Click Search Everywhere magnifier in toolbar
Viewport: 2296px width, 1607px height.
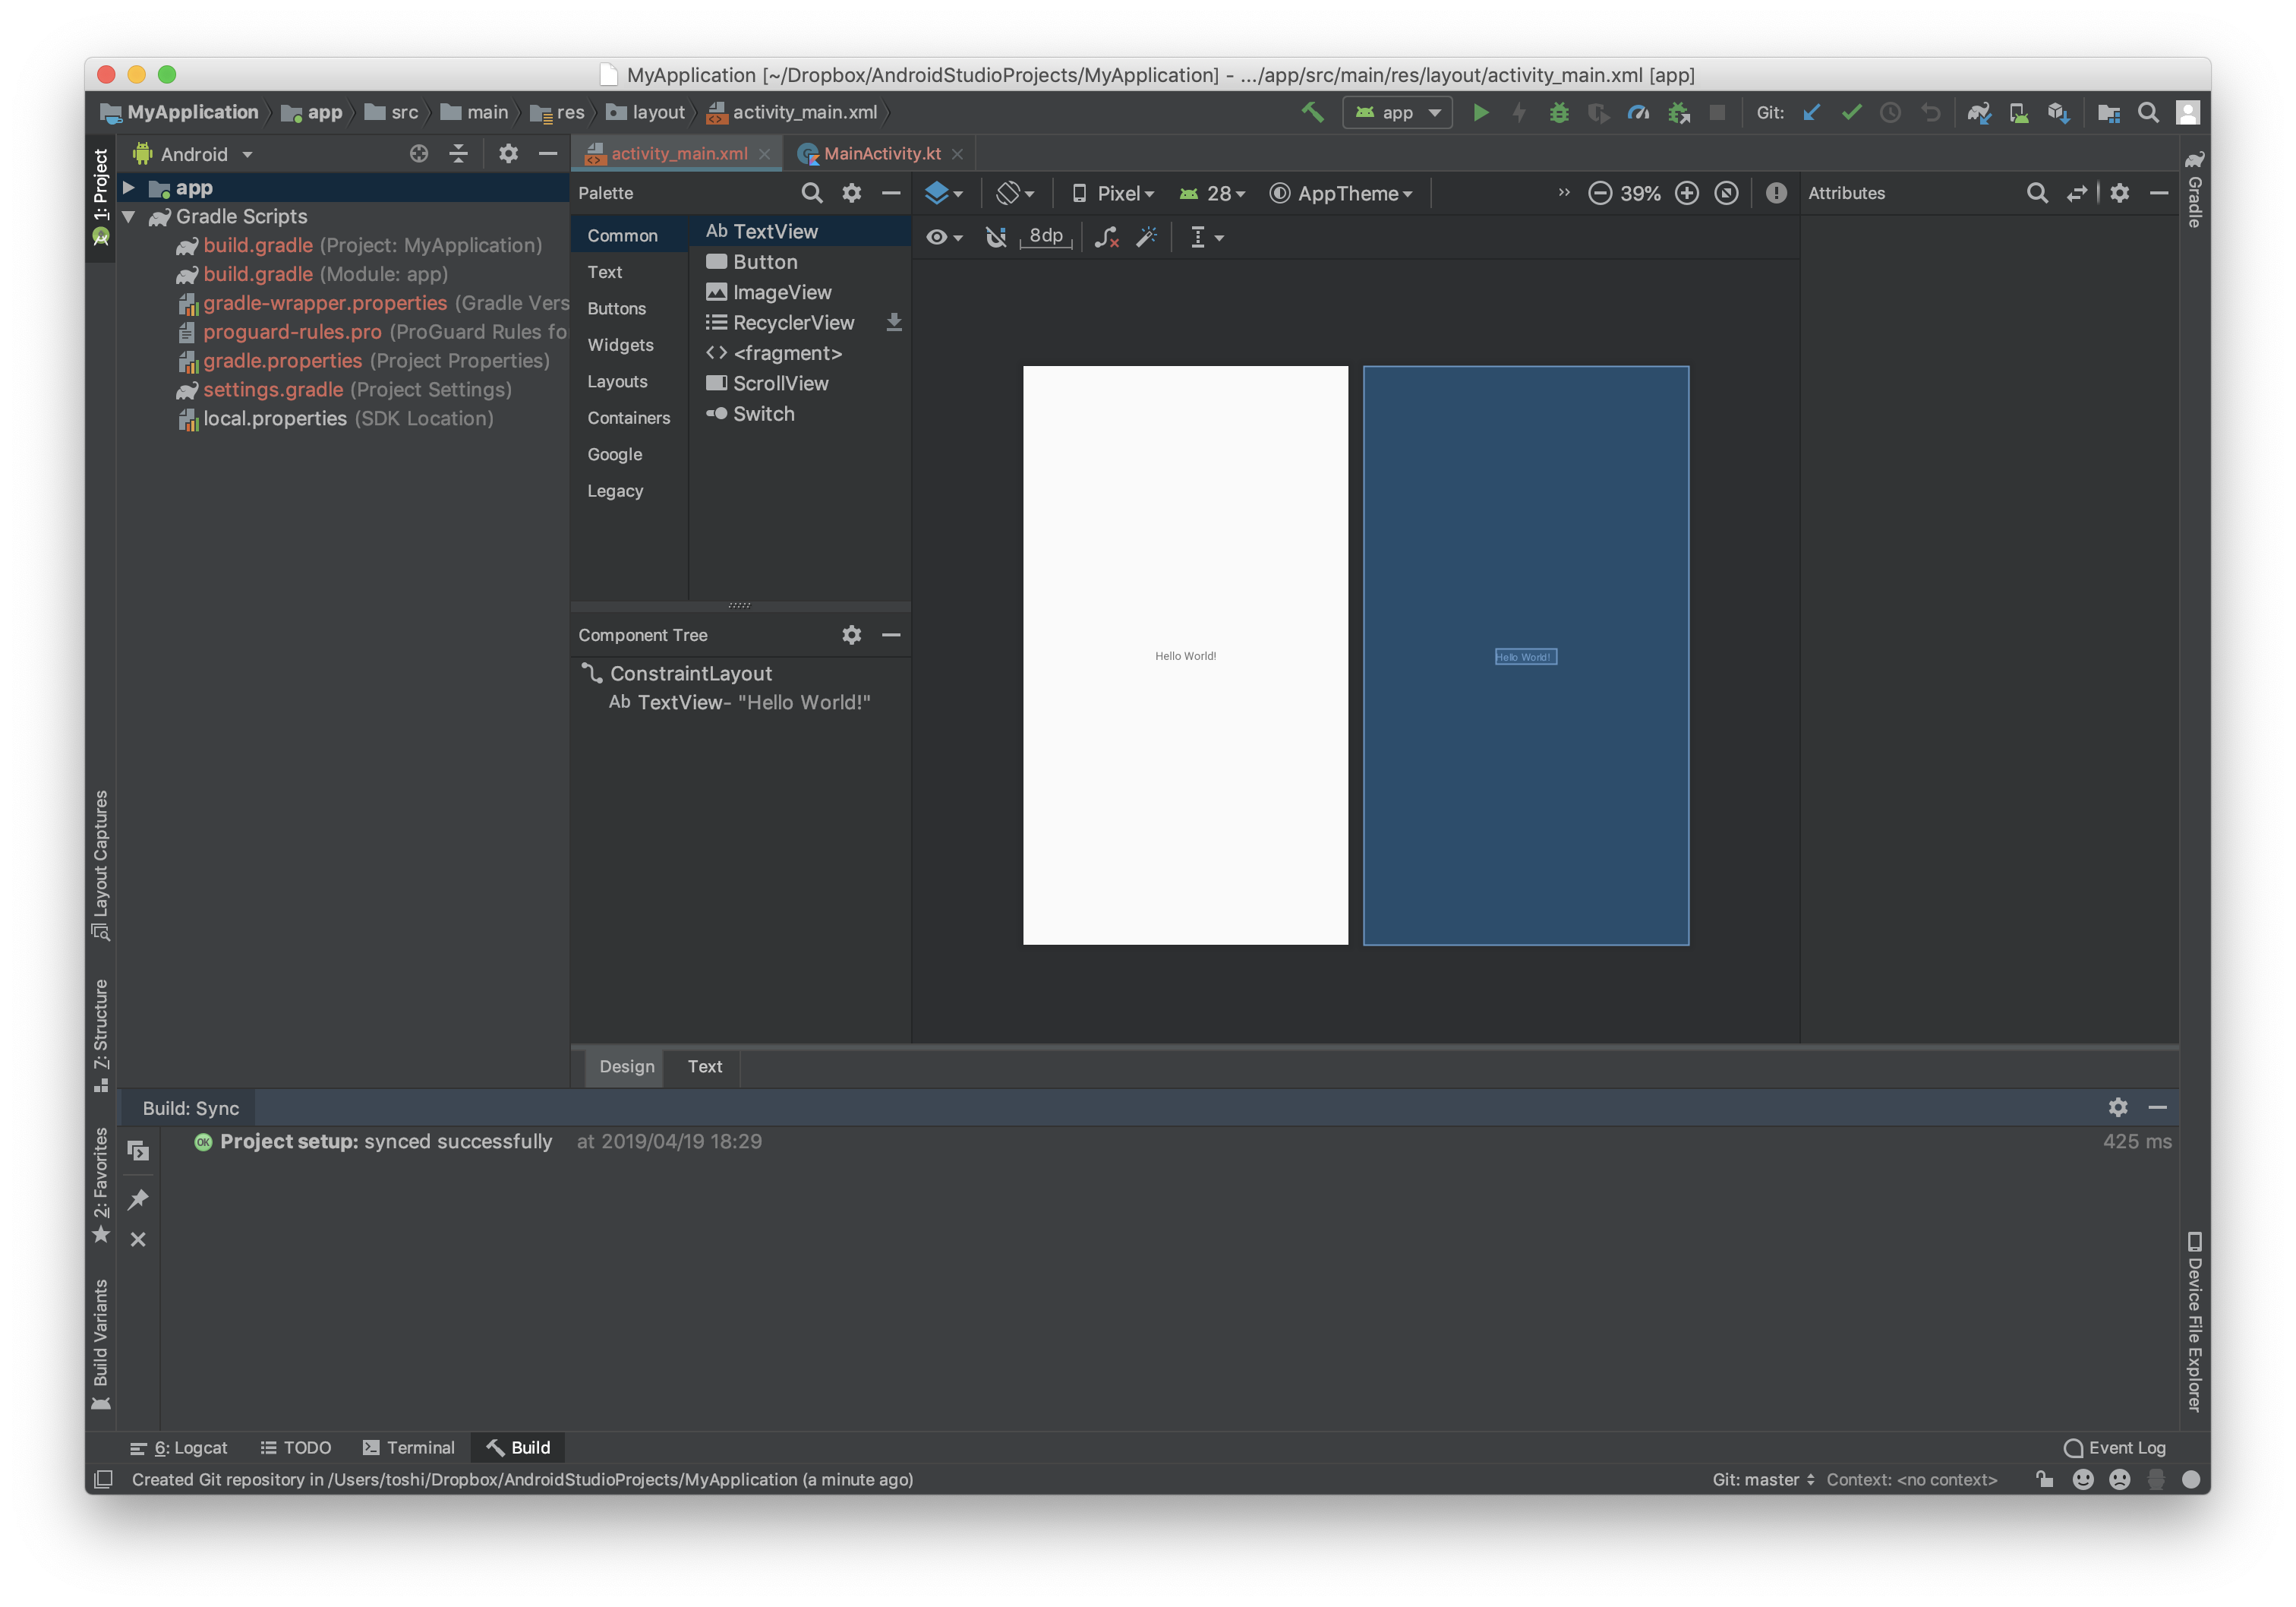[2148, 112]
